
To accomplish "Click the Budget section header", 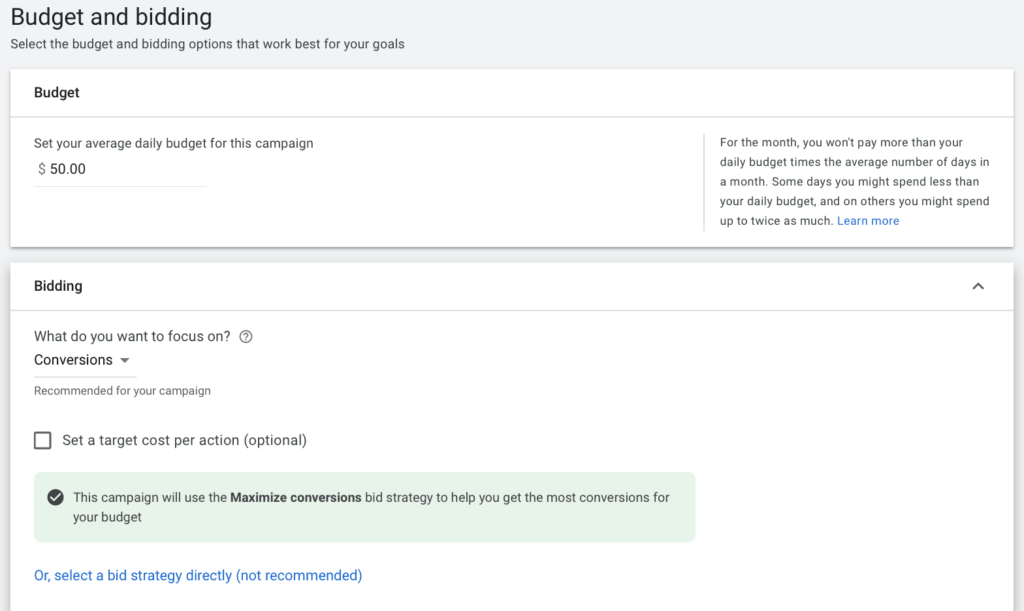I will click(x=57, y=93).
